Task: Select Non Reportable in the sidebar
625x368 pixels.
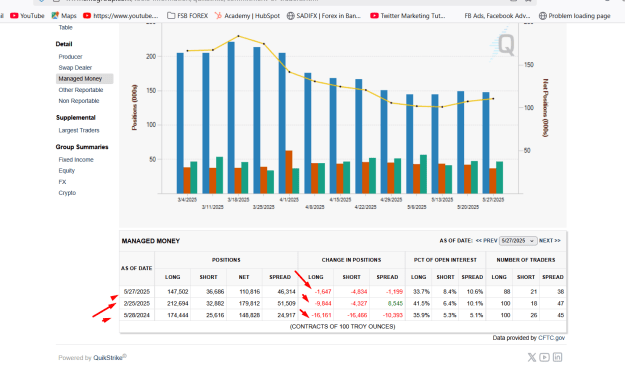Action: [x=79, y=101]
